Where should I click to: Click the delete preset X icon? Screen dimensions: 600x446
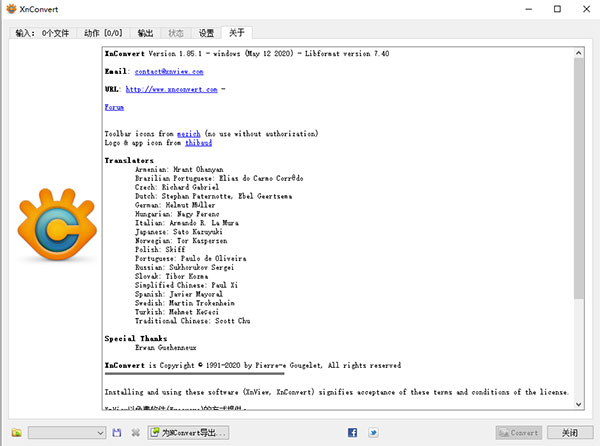pyautogui.click(x=135, y=433)
